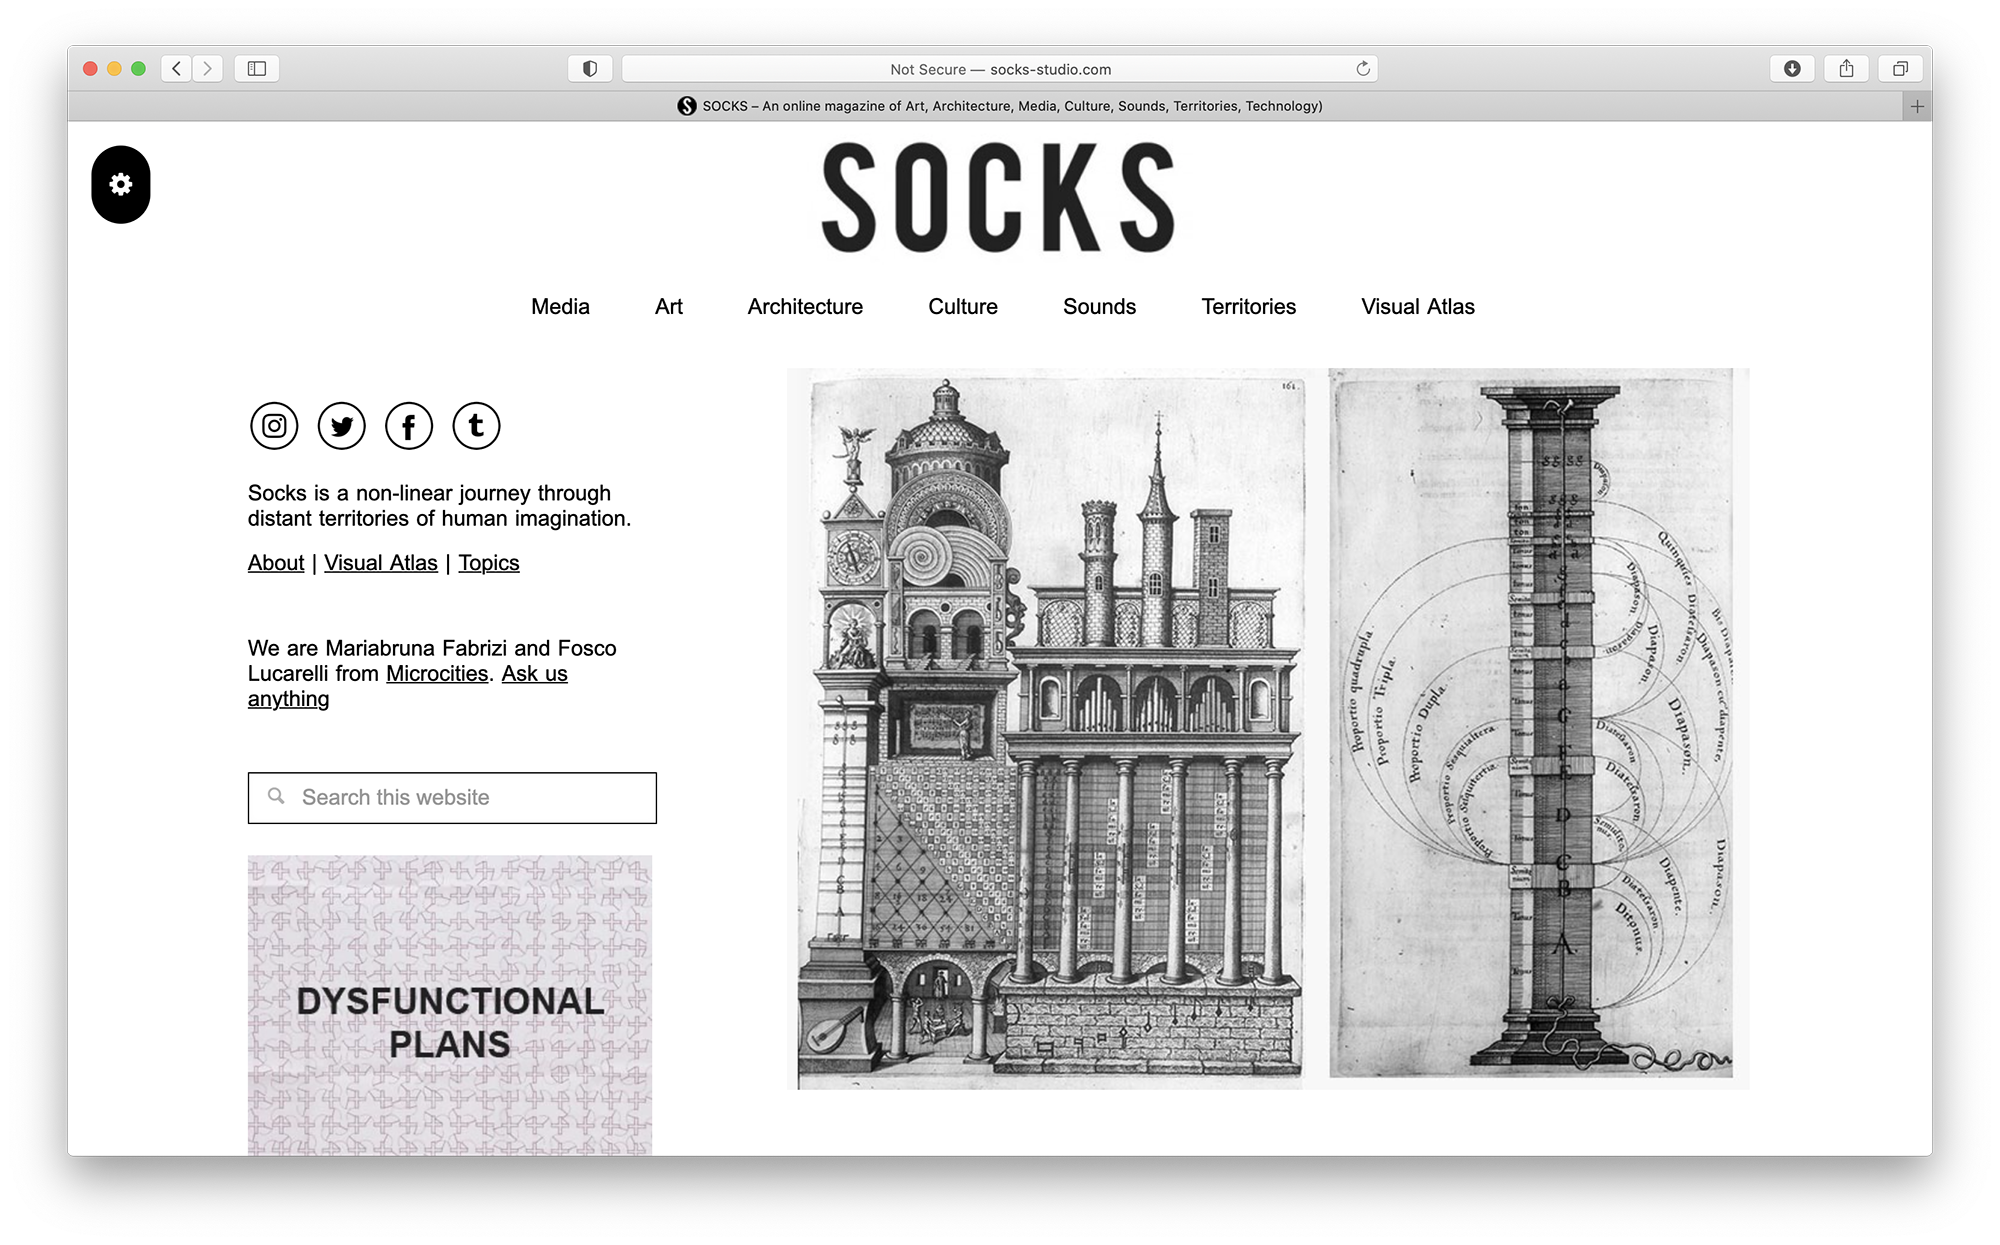Show the tab overview
Screen dimensions: 2000x1245
[1900, 69]
